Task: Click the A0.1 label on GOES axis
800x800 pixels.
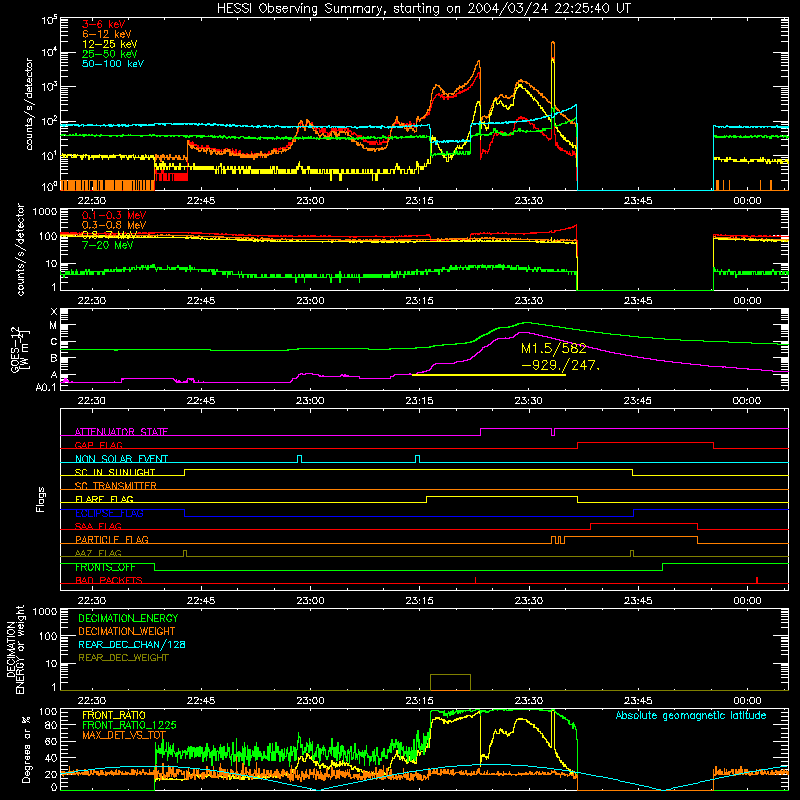Action: coord(46,387)
